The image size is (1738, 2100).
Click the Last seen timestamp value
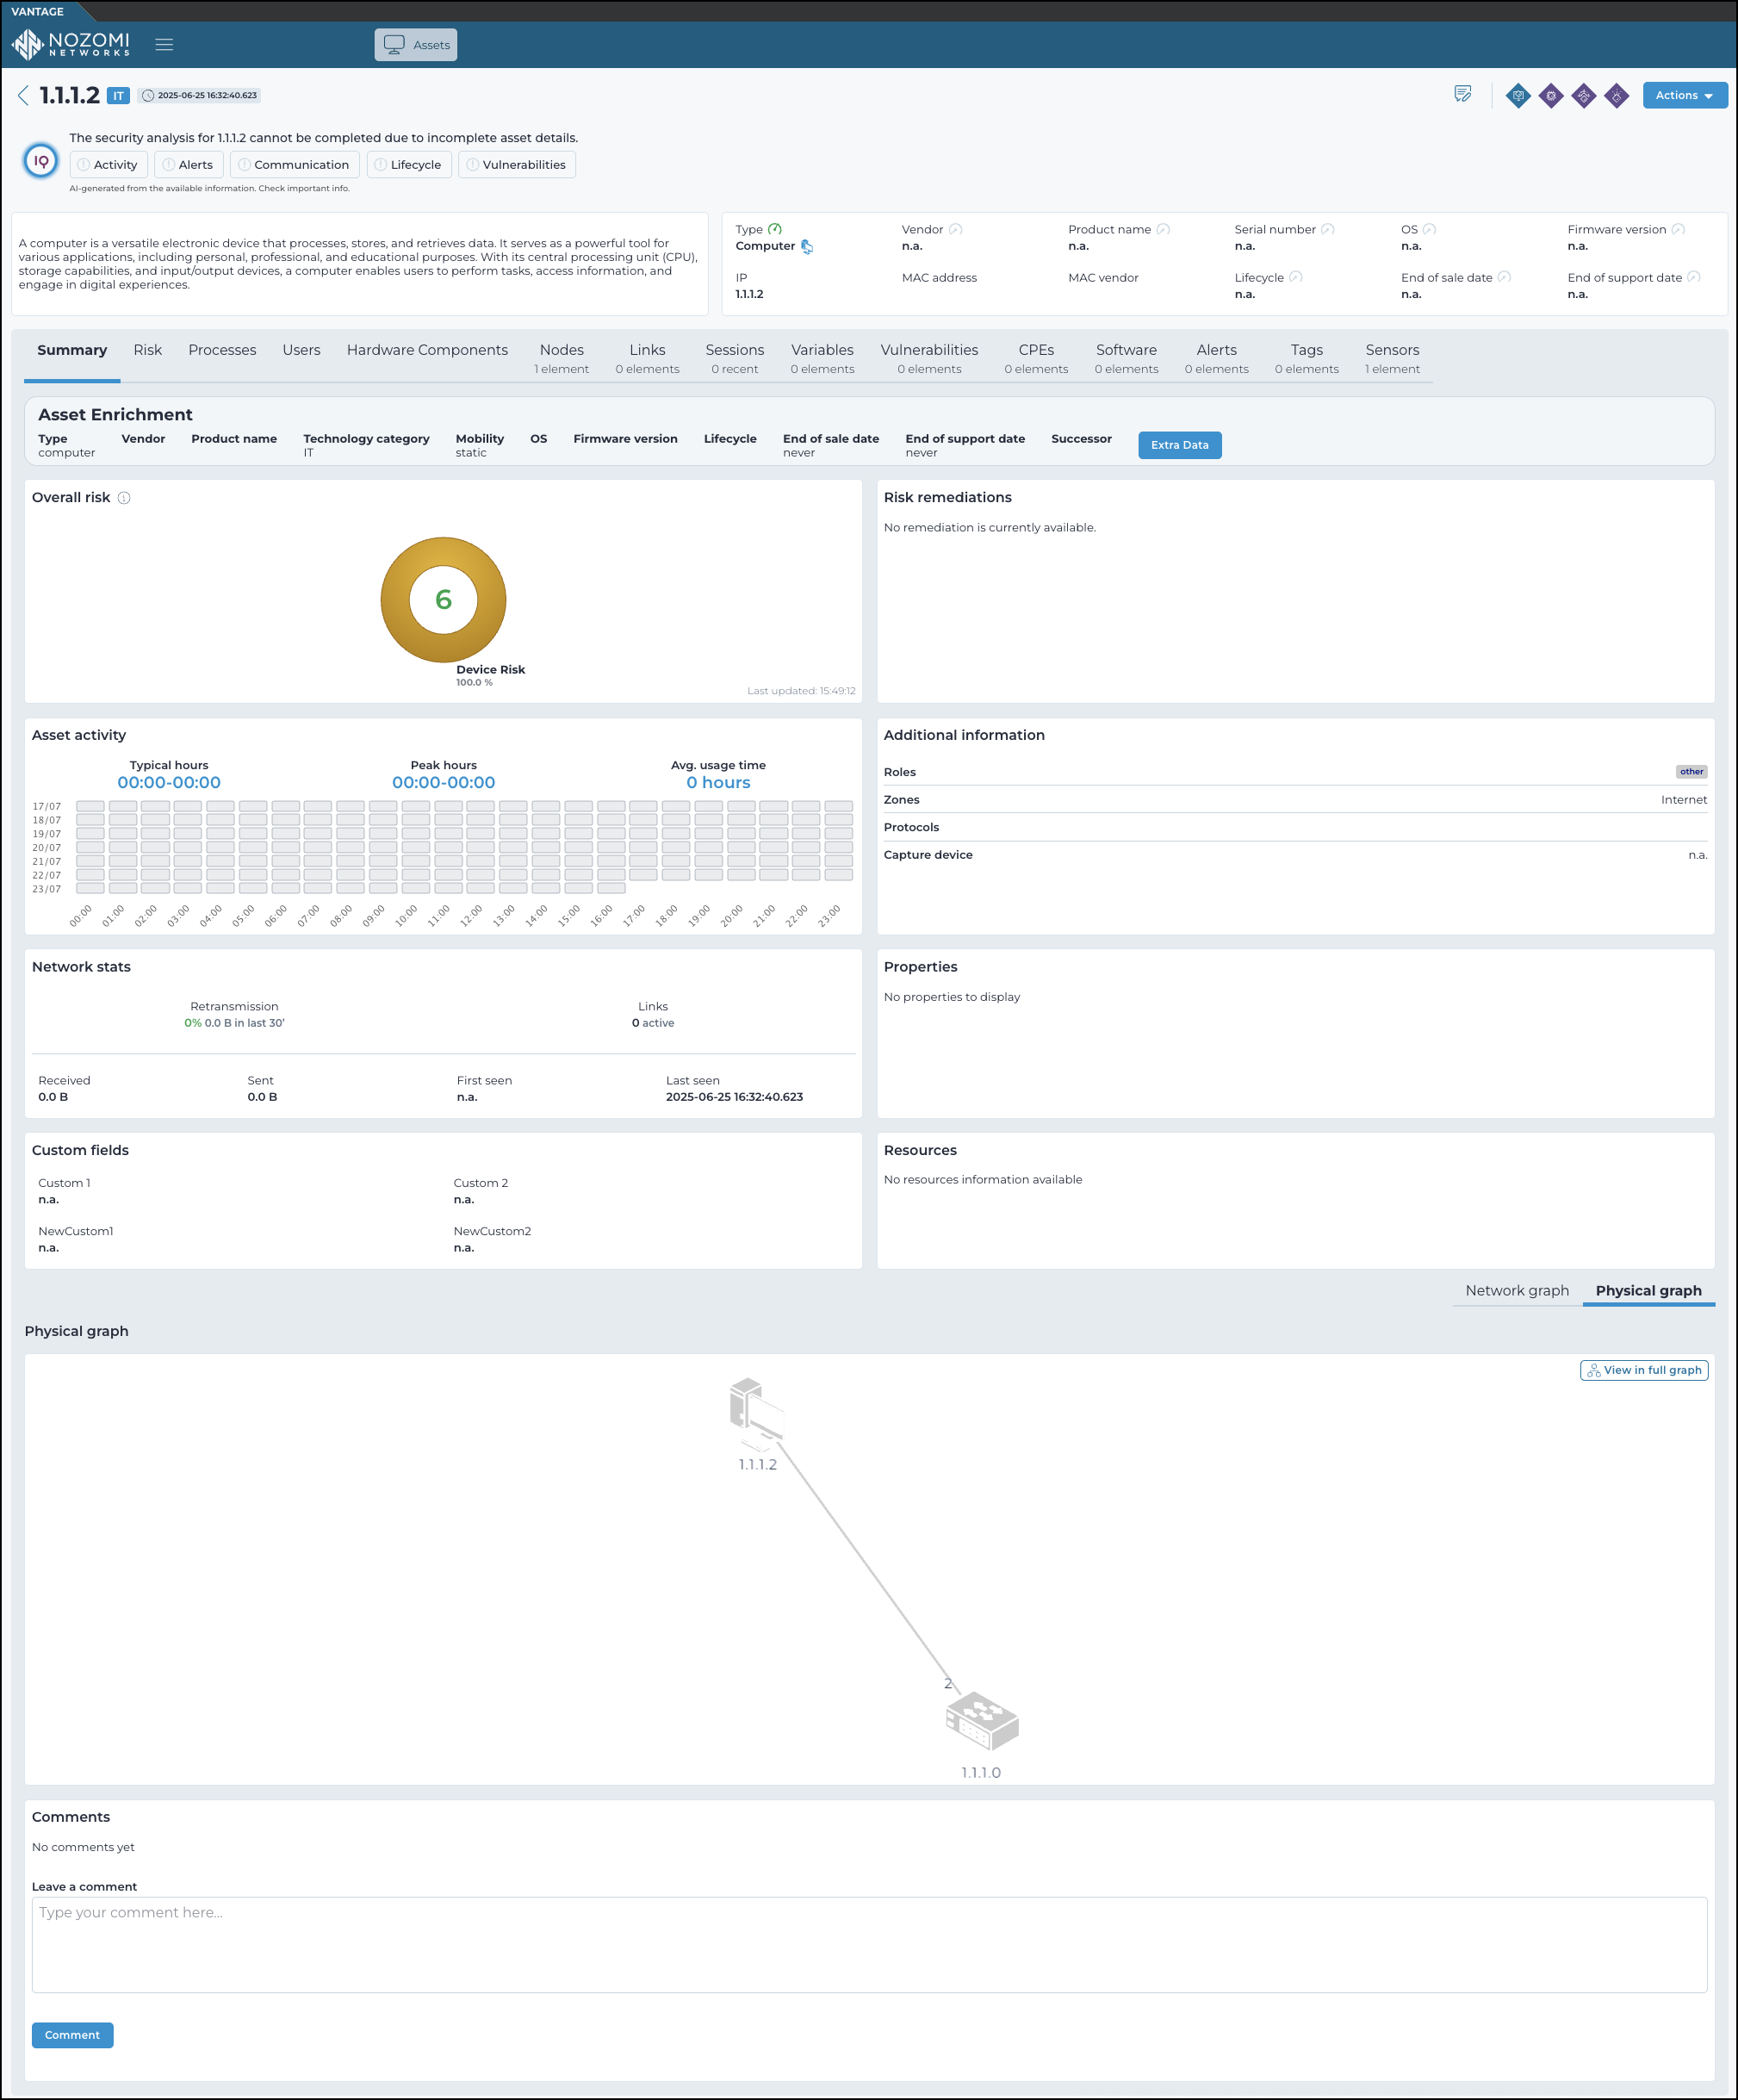pos(734,1096)
